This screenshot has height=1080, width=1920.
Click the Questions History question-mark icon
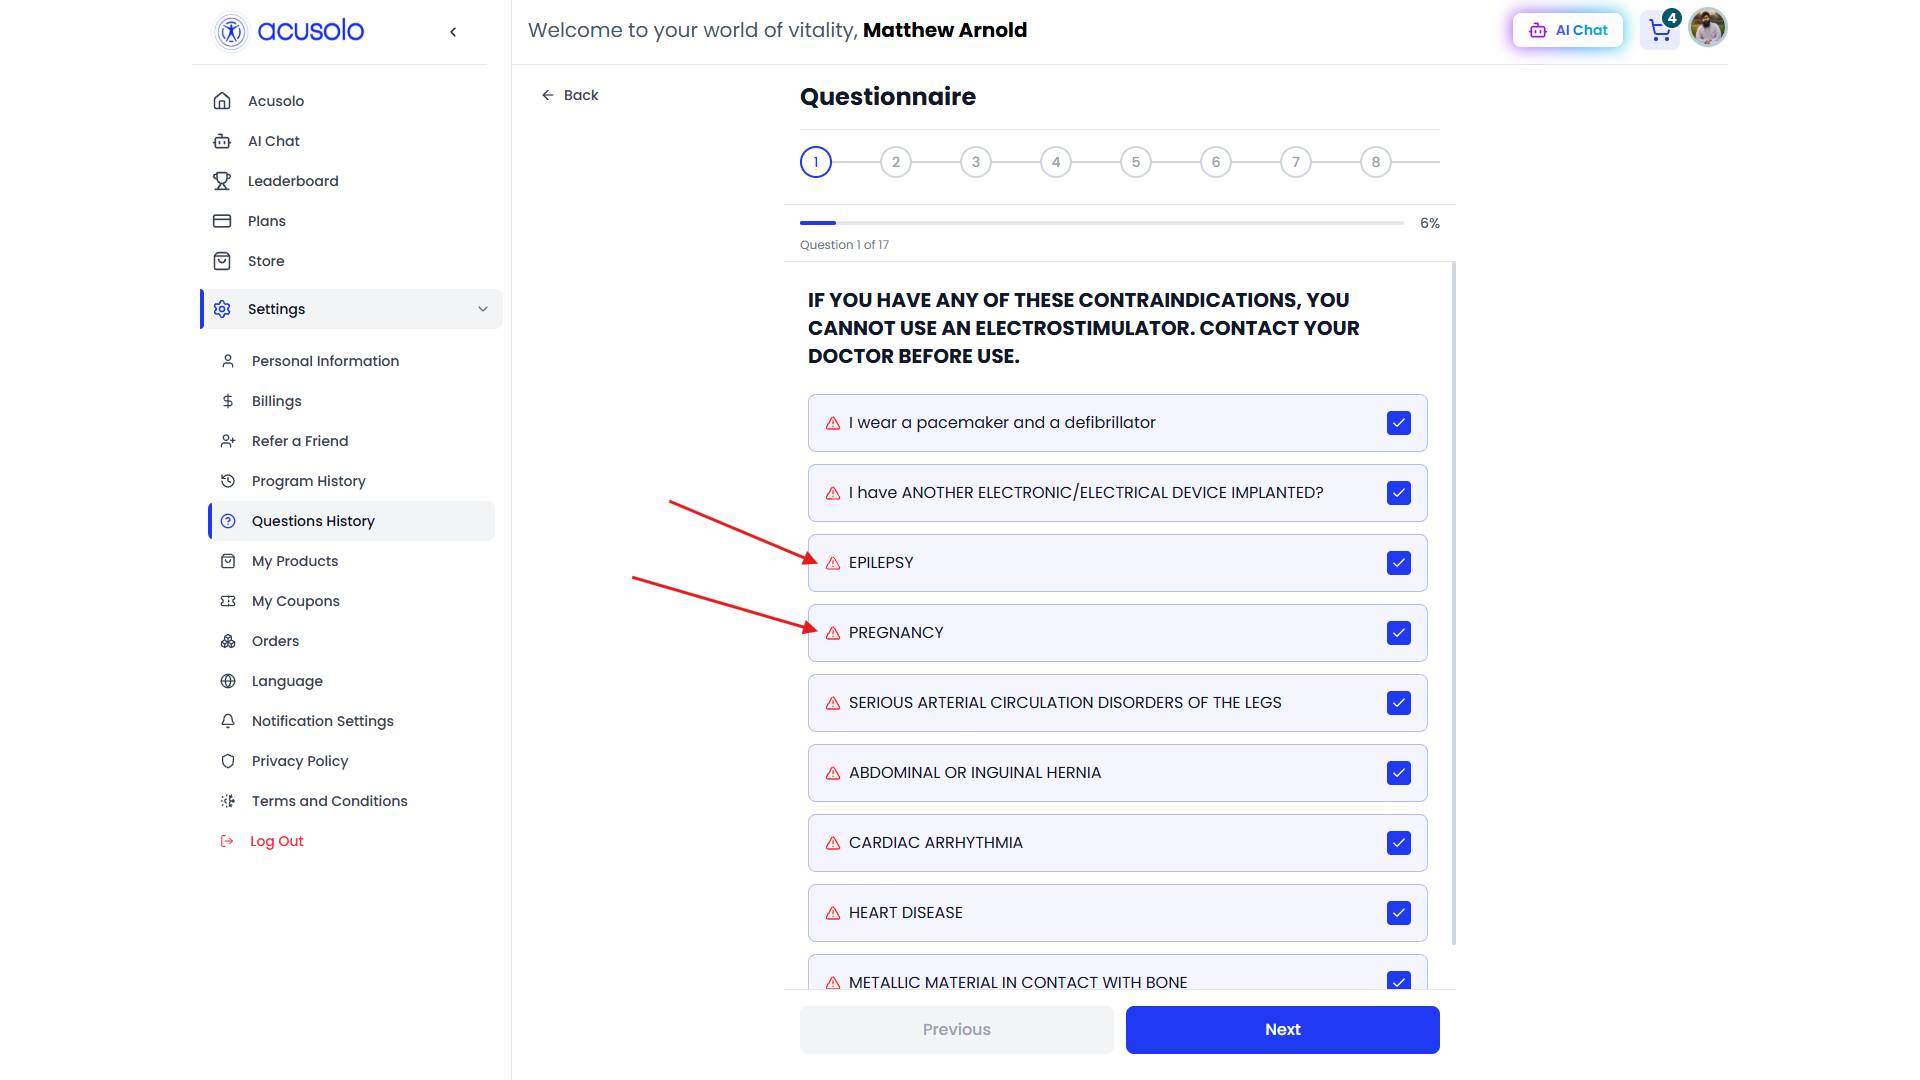click(228, 521)
